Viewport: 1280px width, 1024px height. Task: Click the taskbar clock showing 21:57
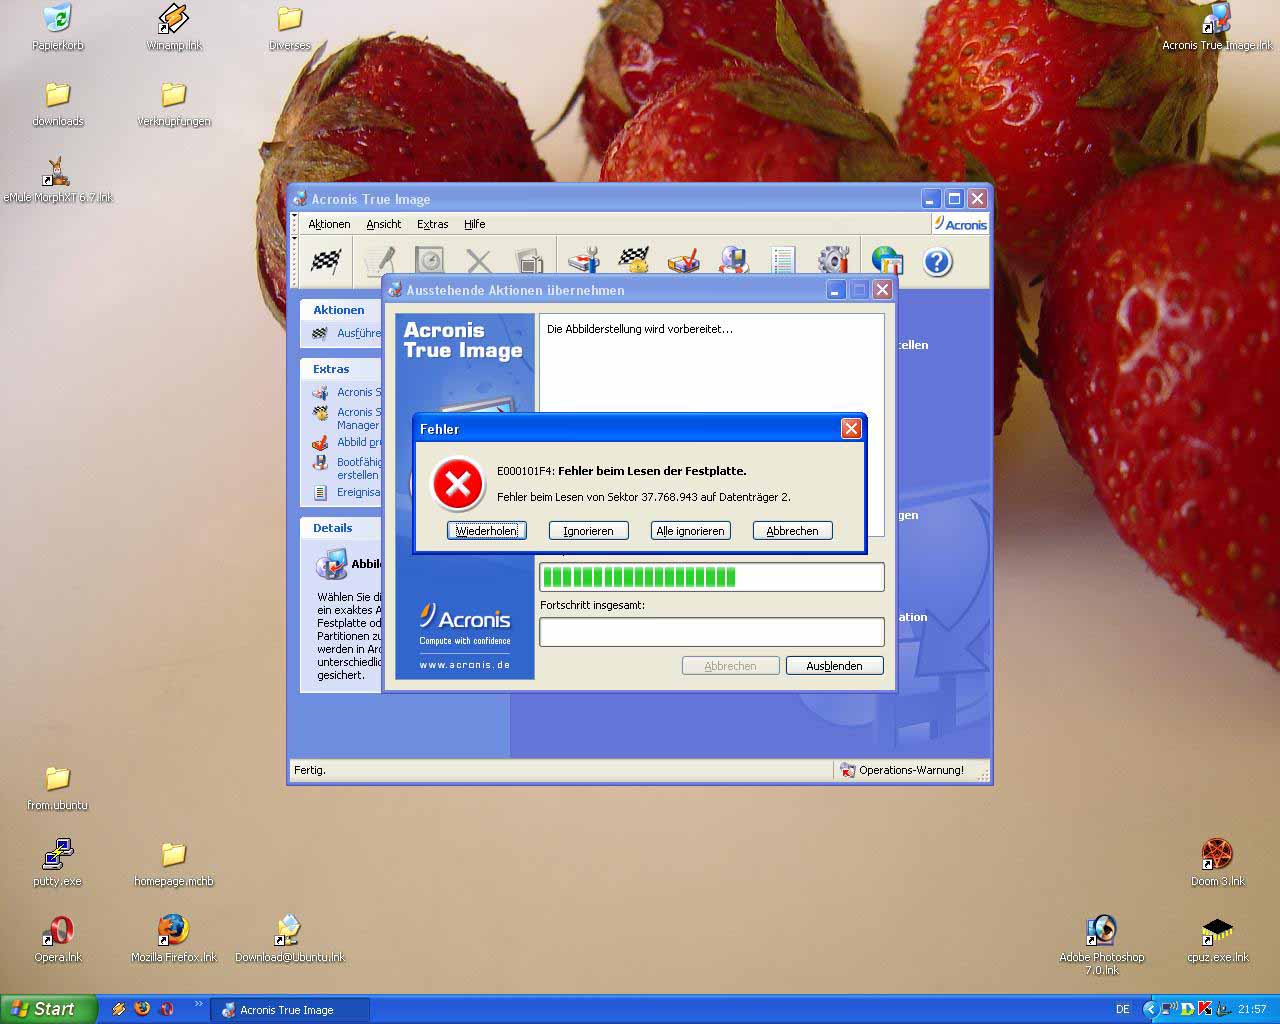click(x=1252, y=1009)
